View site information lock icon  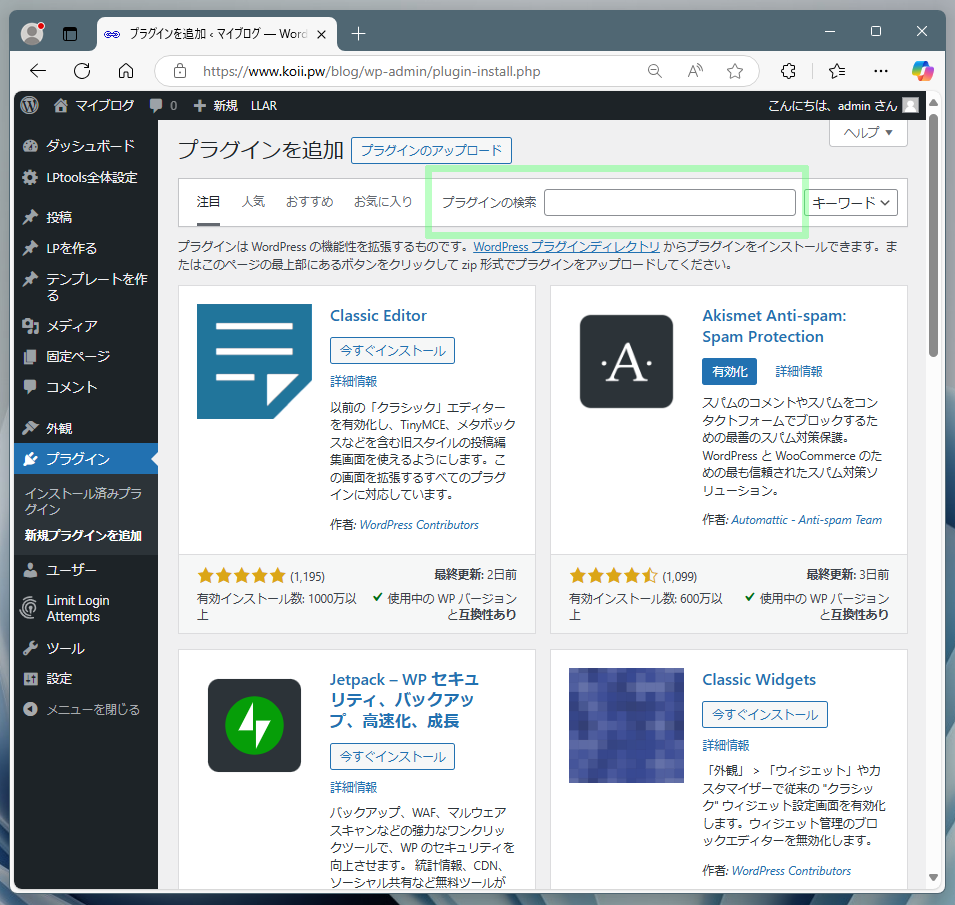(180, 71)
